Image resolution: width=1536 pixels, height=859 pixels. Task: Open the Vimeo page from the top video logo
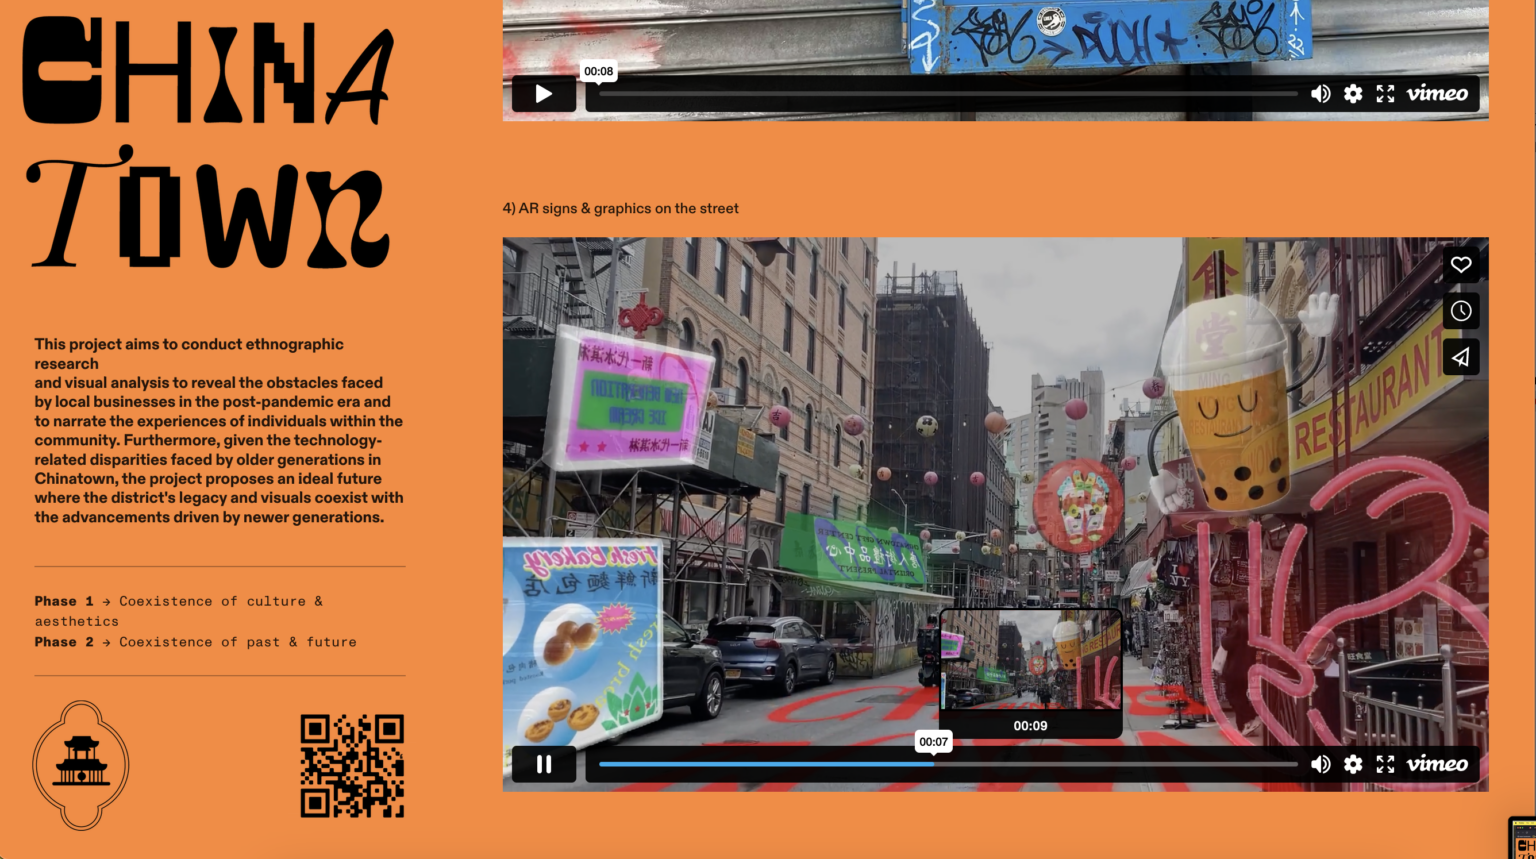(1437, 93)
